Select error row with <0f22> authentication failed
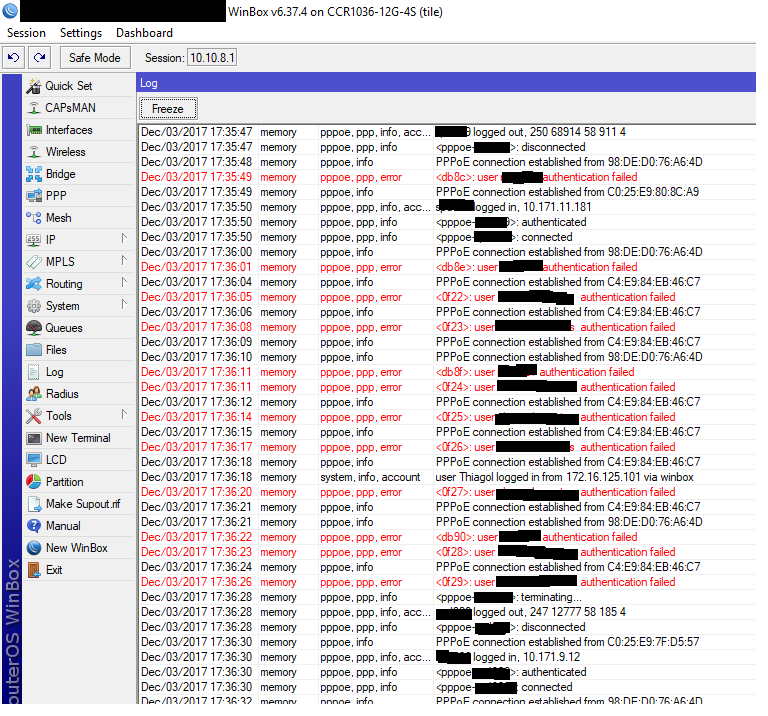 pyautogui.click(x=448, y=297)
